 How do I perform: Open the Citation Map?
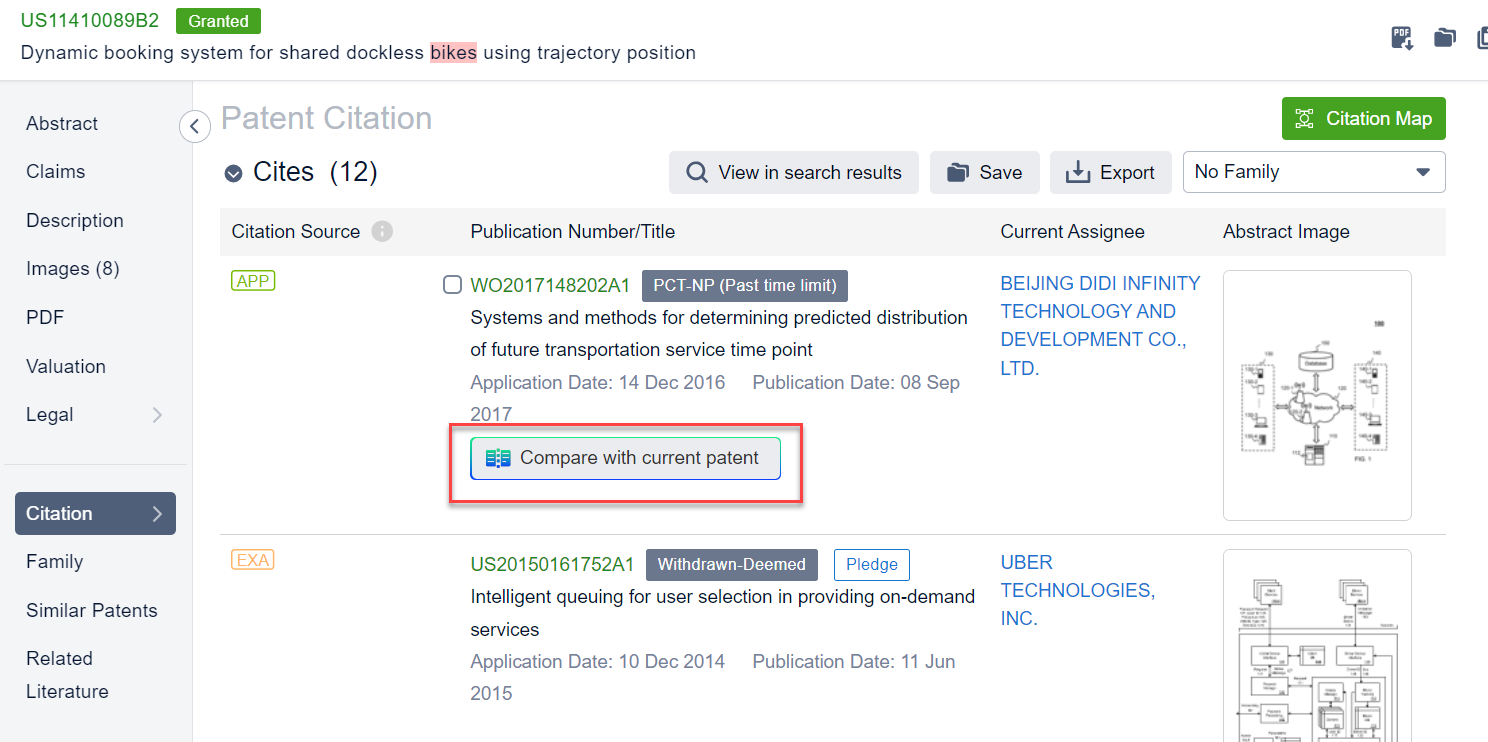1363,118
